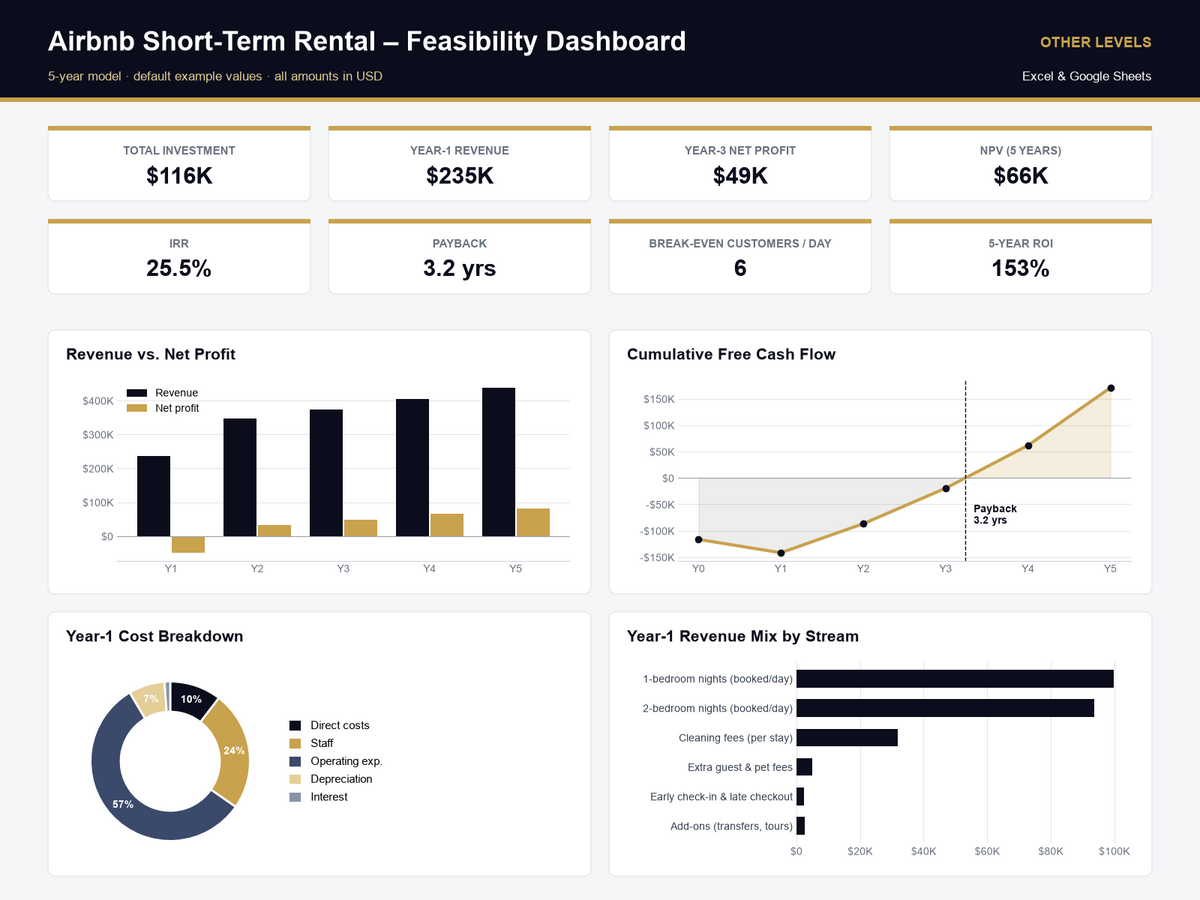
Task: Click the Total Investment $116K card
Action: pyautogui.click(x=179, y=164)
